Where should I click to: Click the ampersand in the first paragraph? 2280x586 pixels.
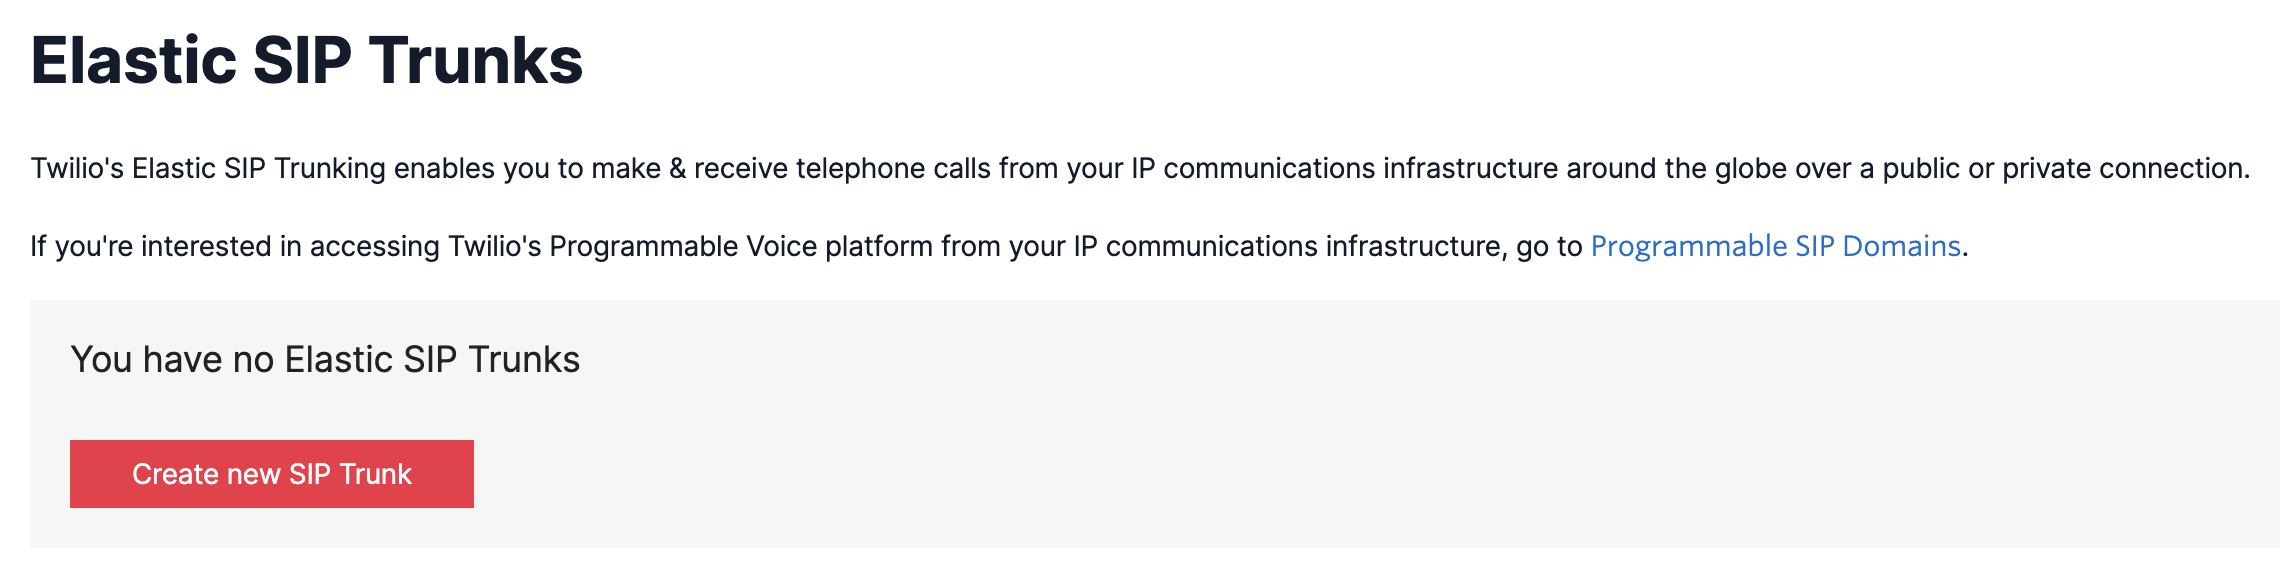click(677, 168)
